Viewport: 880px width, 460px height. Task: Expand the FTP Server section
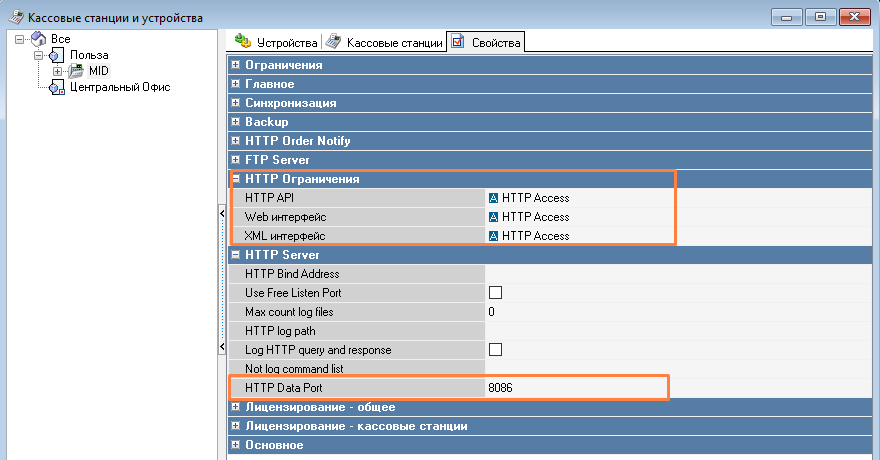point(236,160)
